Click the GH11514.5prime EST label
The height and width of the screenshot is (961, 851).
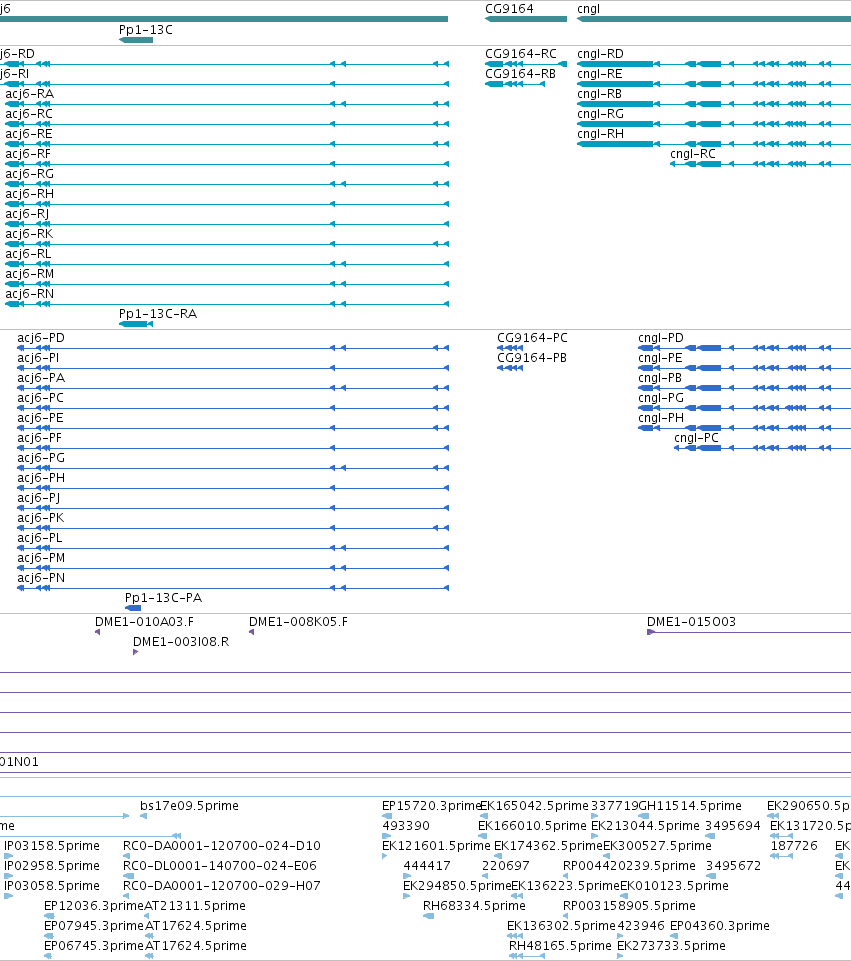coord(690,806)
